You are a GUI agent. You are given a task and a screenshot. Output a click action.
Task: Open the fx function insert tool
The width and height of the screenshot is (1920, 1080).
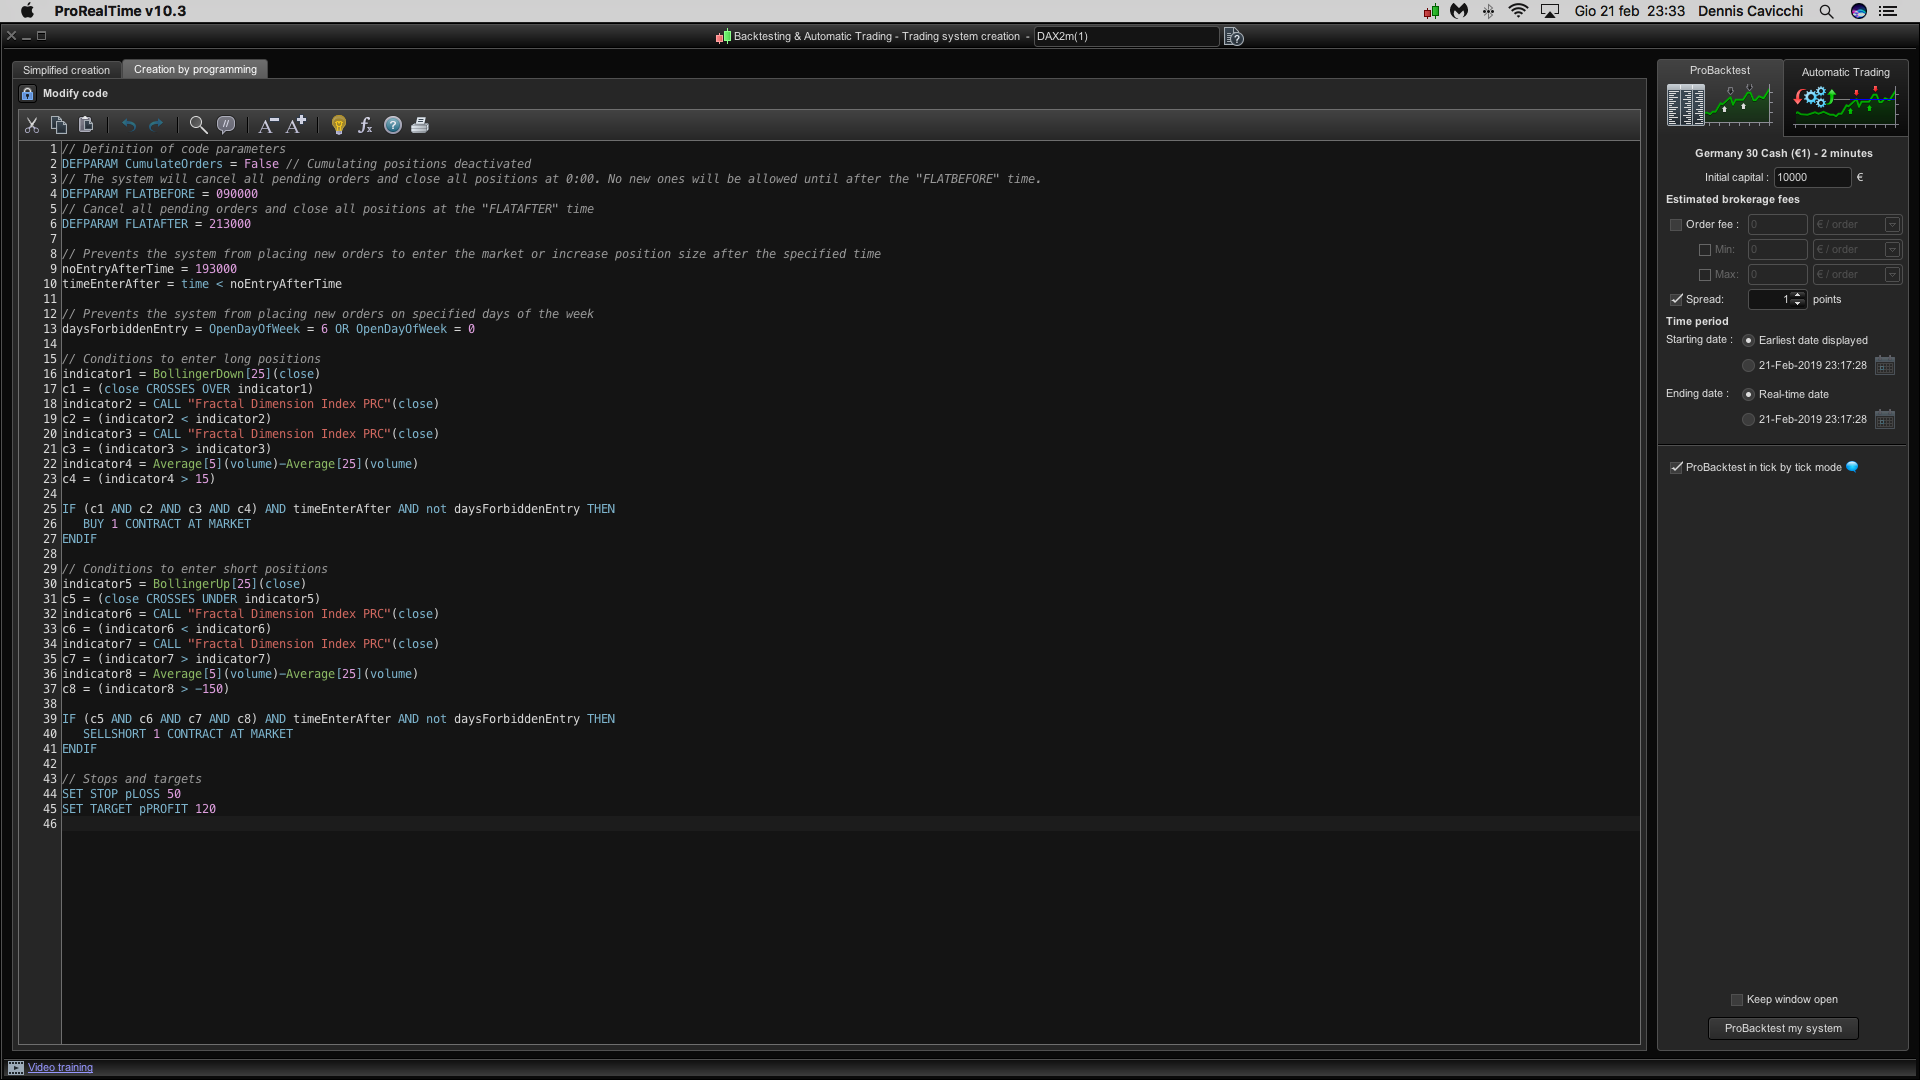coord(365,125)
